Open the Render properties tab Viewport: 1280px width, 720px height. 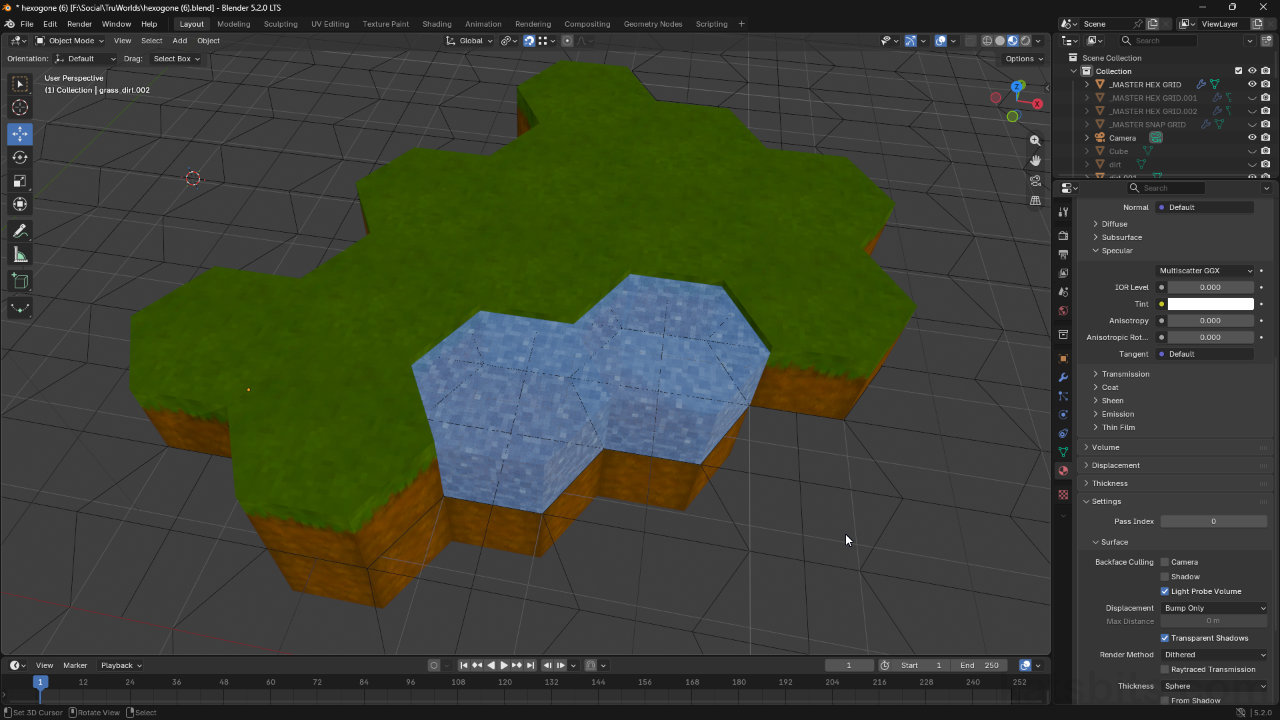pyautogui.click(x=1063, y=236)
